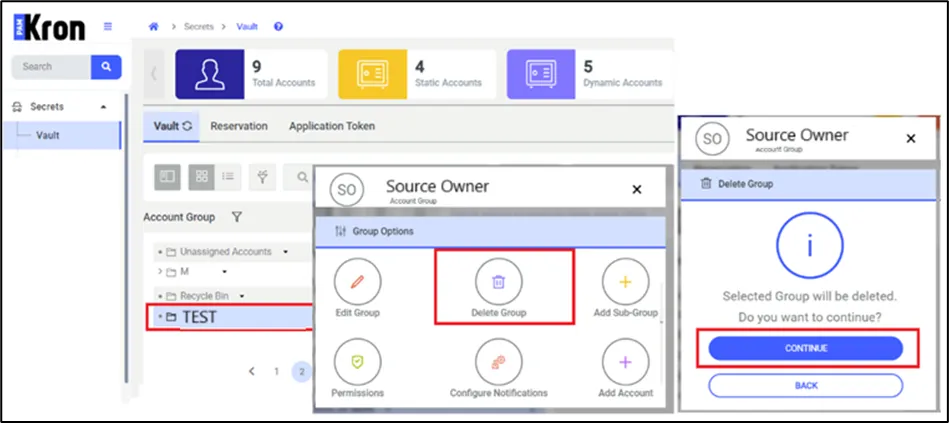Close the Group Options panel

point(637,190)
